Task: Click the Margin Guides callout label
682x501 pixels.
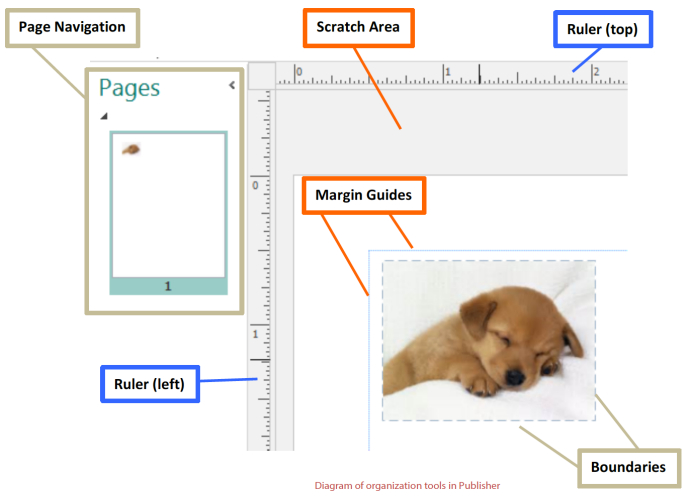Action: 364,196
